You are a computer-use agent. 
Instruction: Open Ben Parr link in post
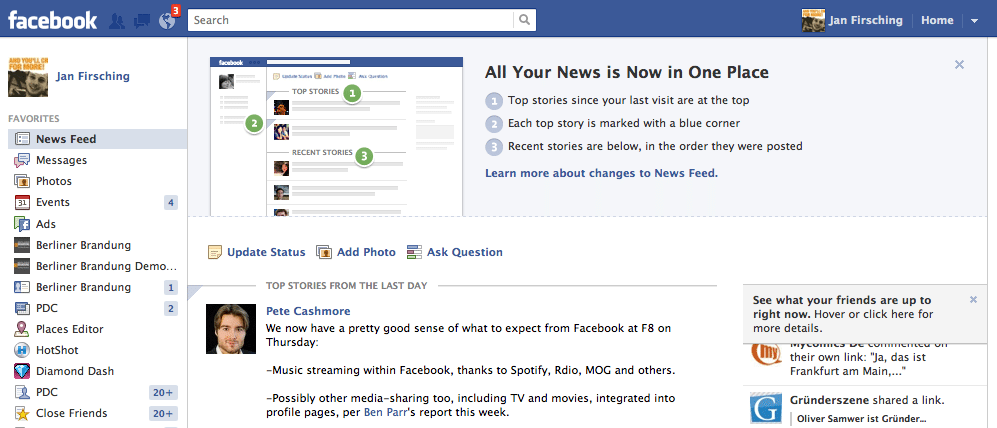coord(385,413)
